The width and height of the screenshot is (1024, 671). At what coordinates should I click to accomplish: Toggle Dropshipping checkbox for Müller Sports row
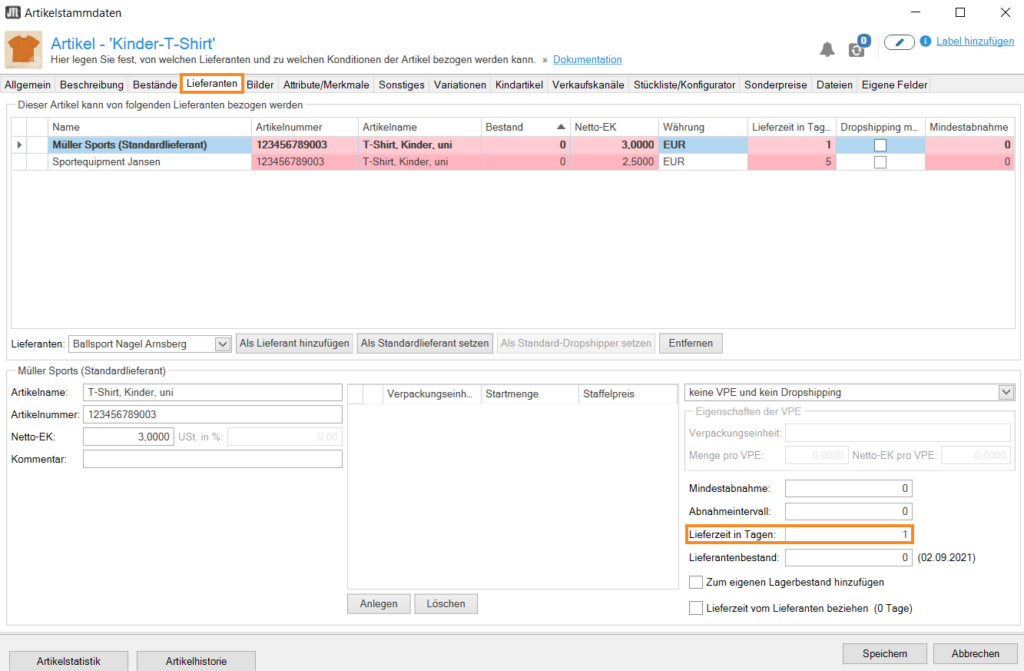[880, 145]
